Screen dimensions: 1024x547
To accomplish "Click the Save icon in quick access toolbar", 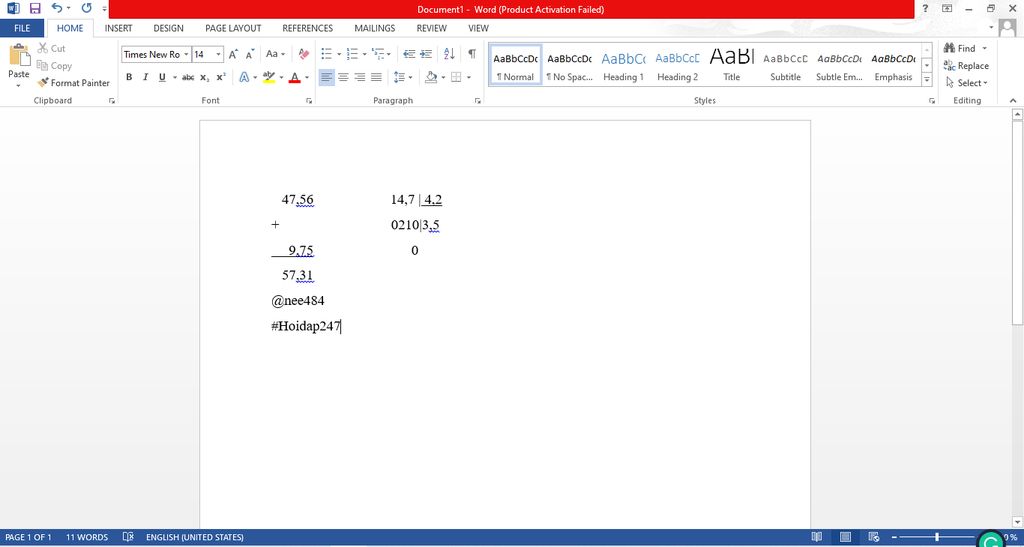I will [x=35, y=8].
